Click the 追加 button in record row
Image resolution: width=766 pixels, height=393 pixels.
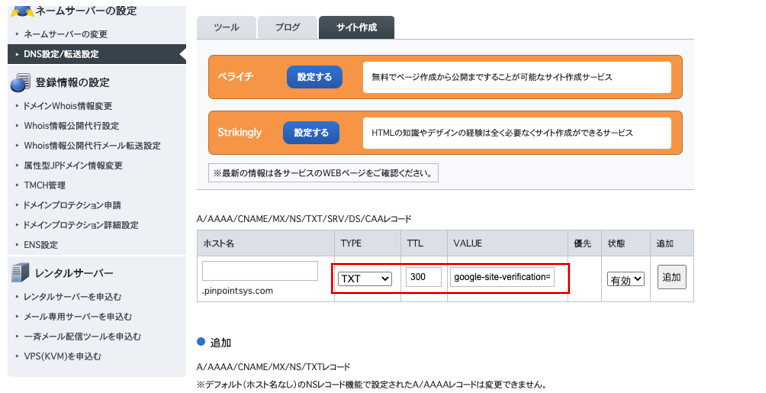tap(672, 277)
